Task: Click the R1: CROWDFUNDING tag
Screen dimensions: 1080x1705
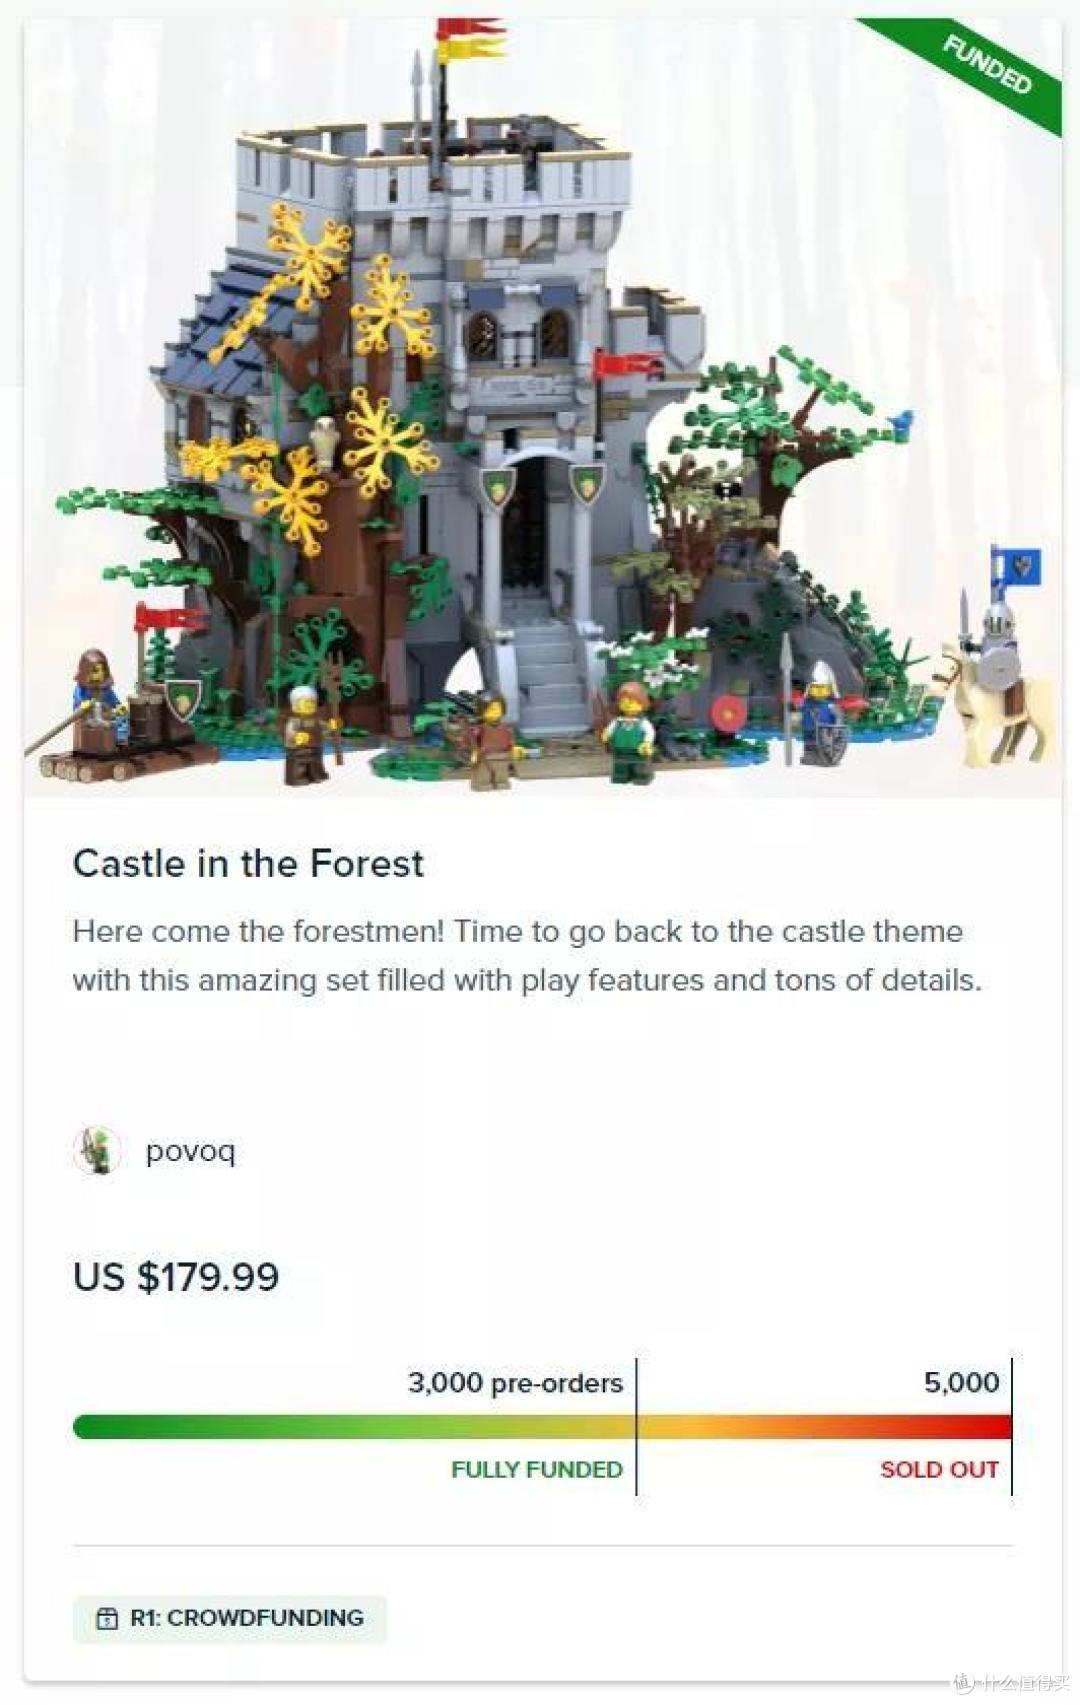Action: (230, 1618)
